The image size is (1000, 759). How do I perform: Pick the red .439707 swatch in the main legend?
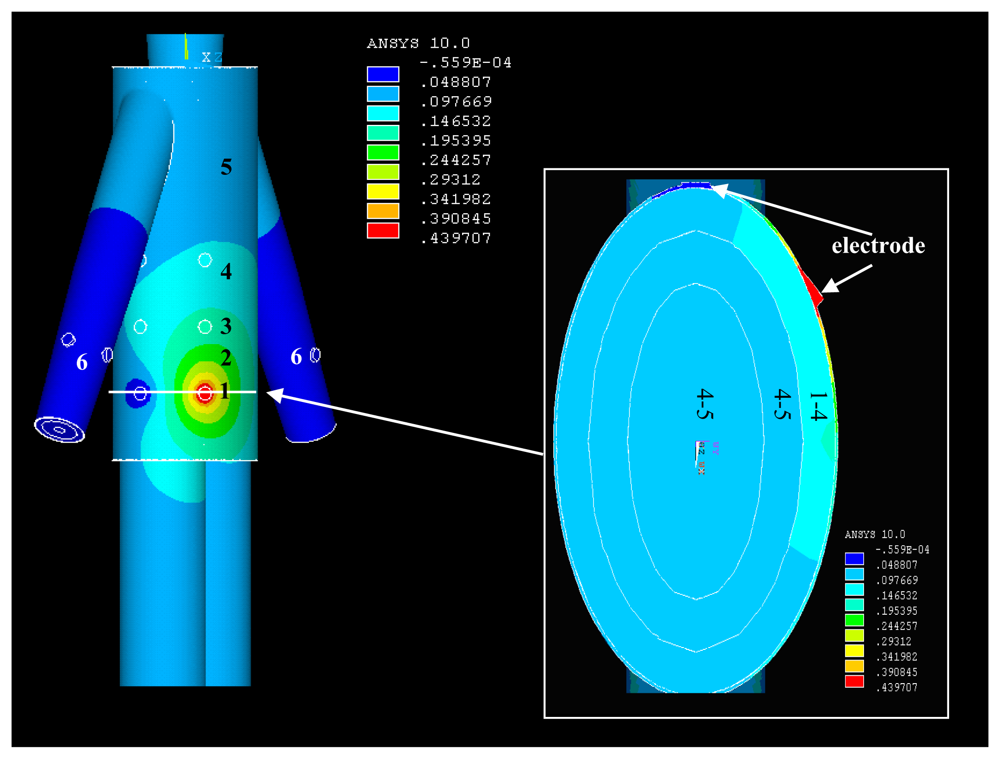point(383,231)
